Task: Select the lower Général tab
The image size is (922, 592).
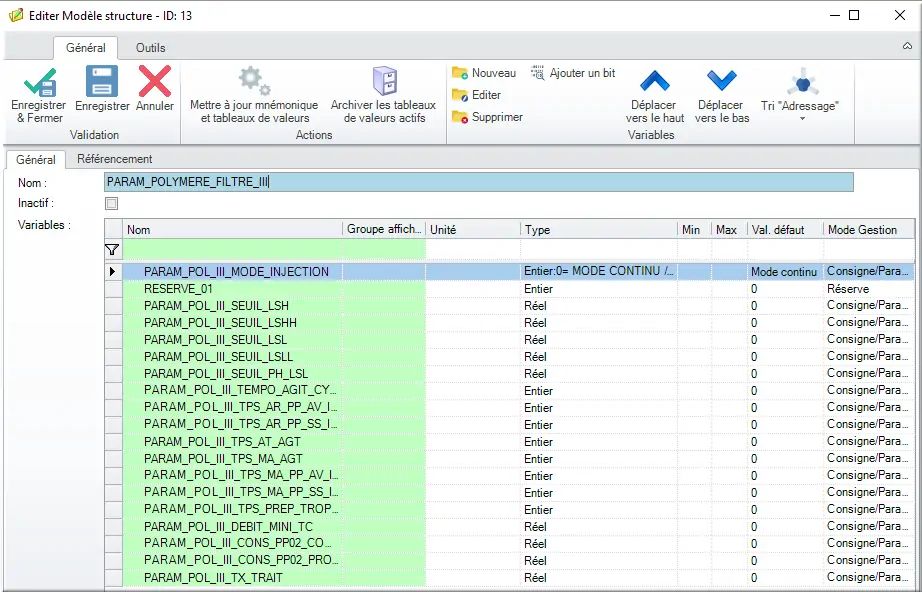Action: click(36, 159)
